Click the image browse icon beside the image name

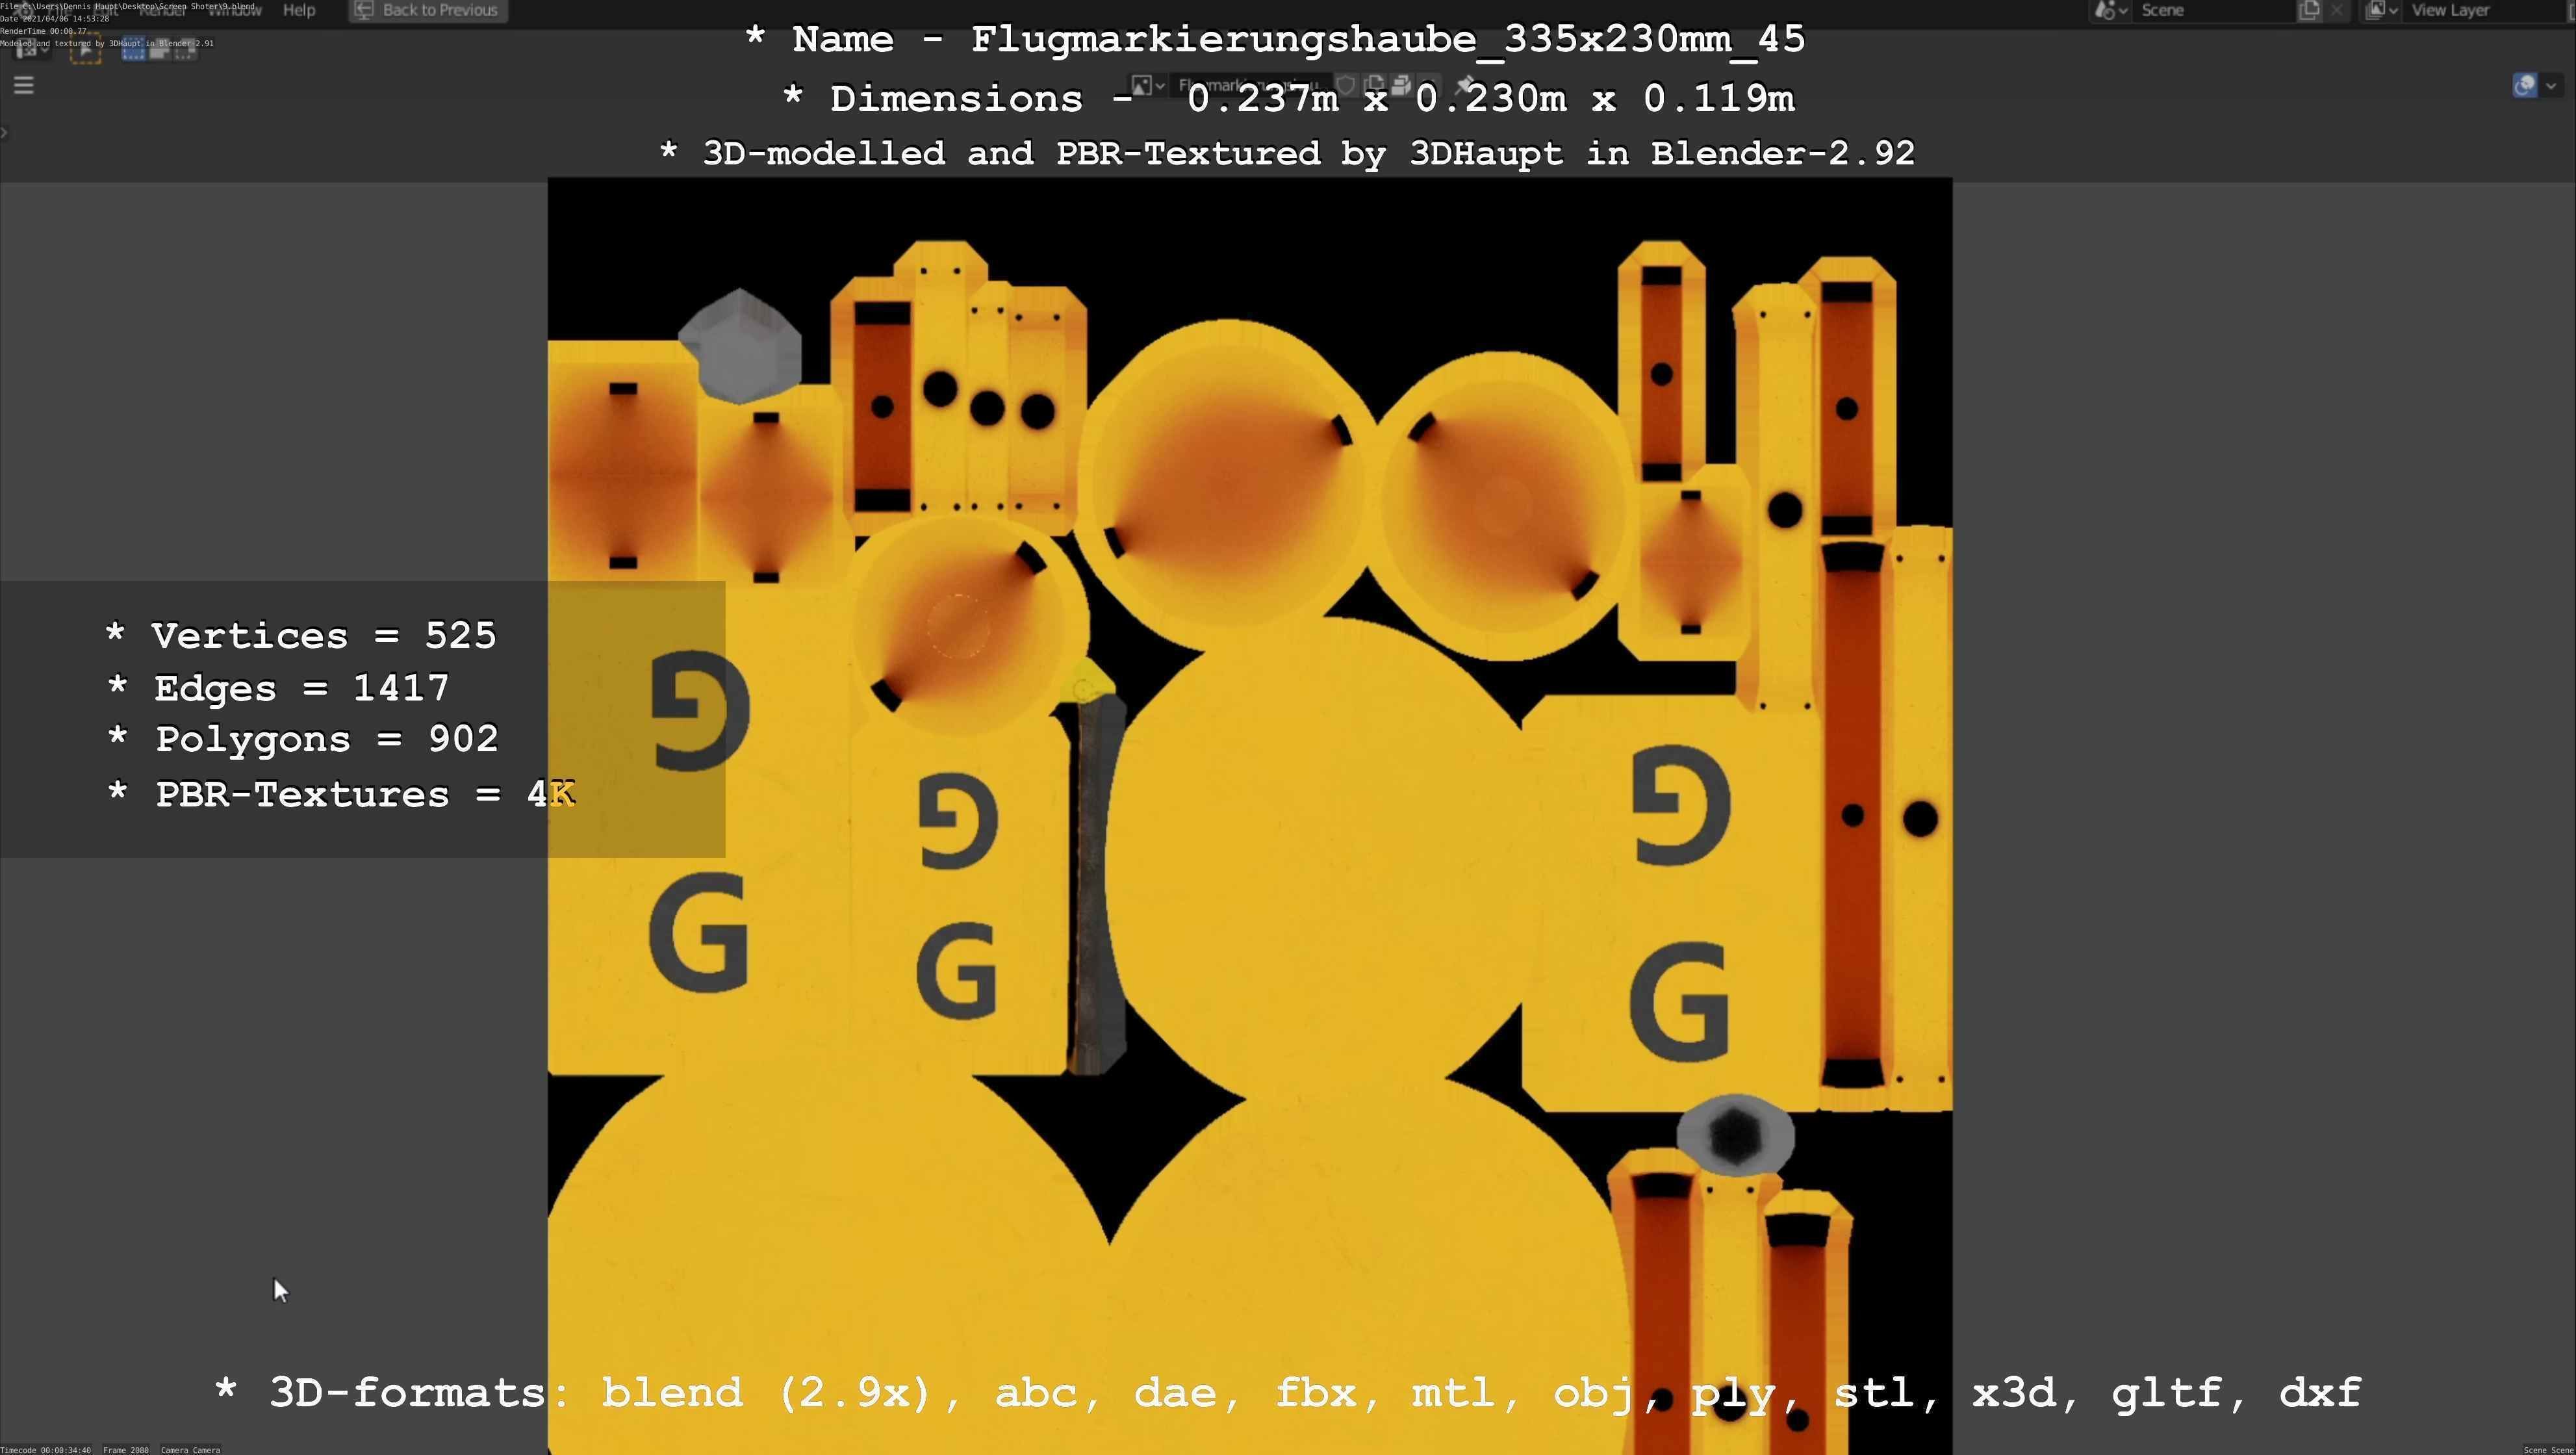tap(1142, 86)
